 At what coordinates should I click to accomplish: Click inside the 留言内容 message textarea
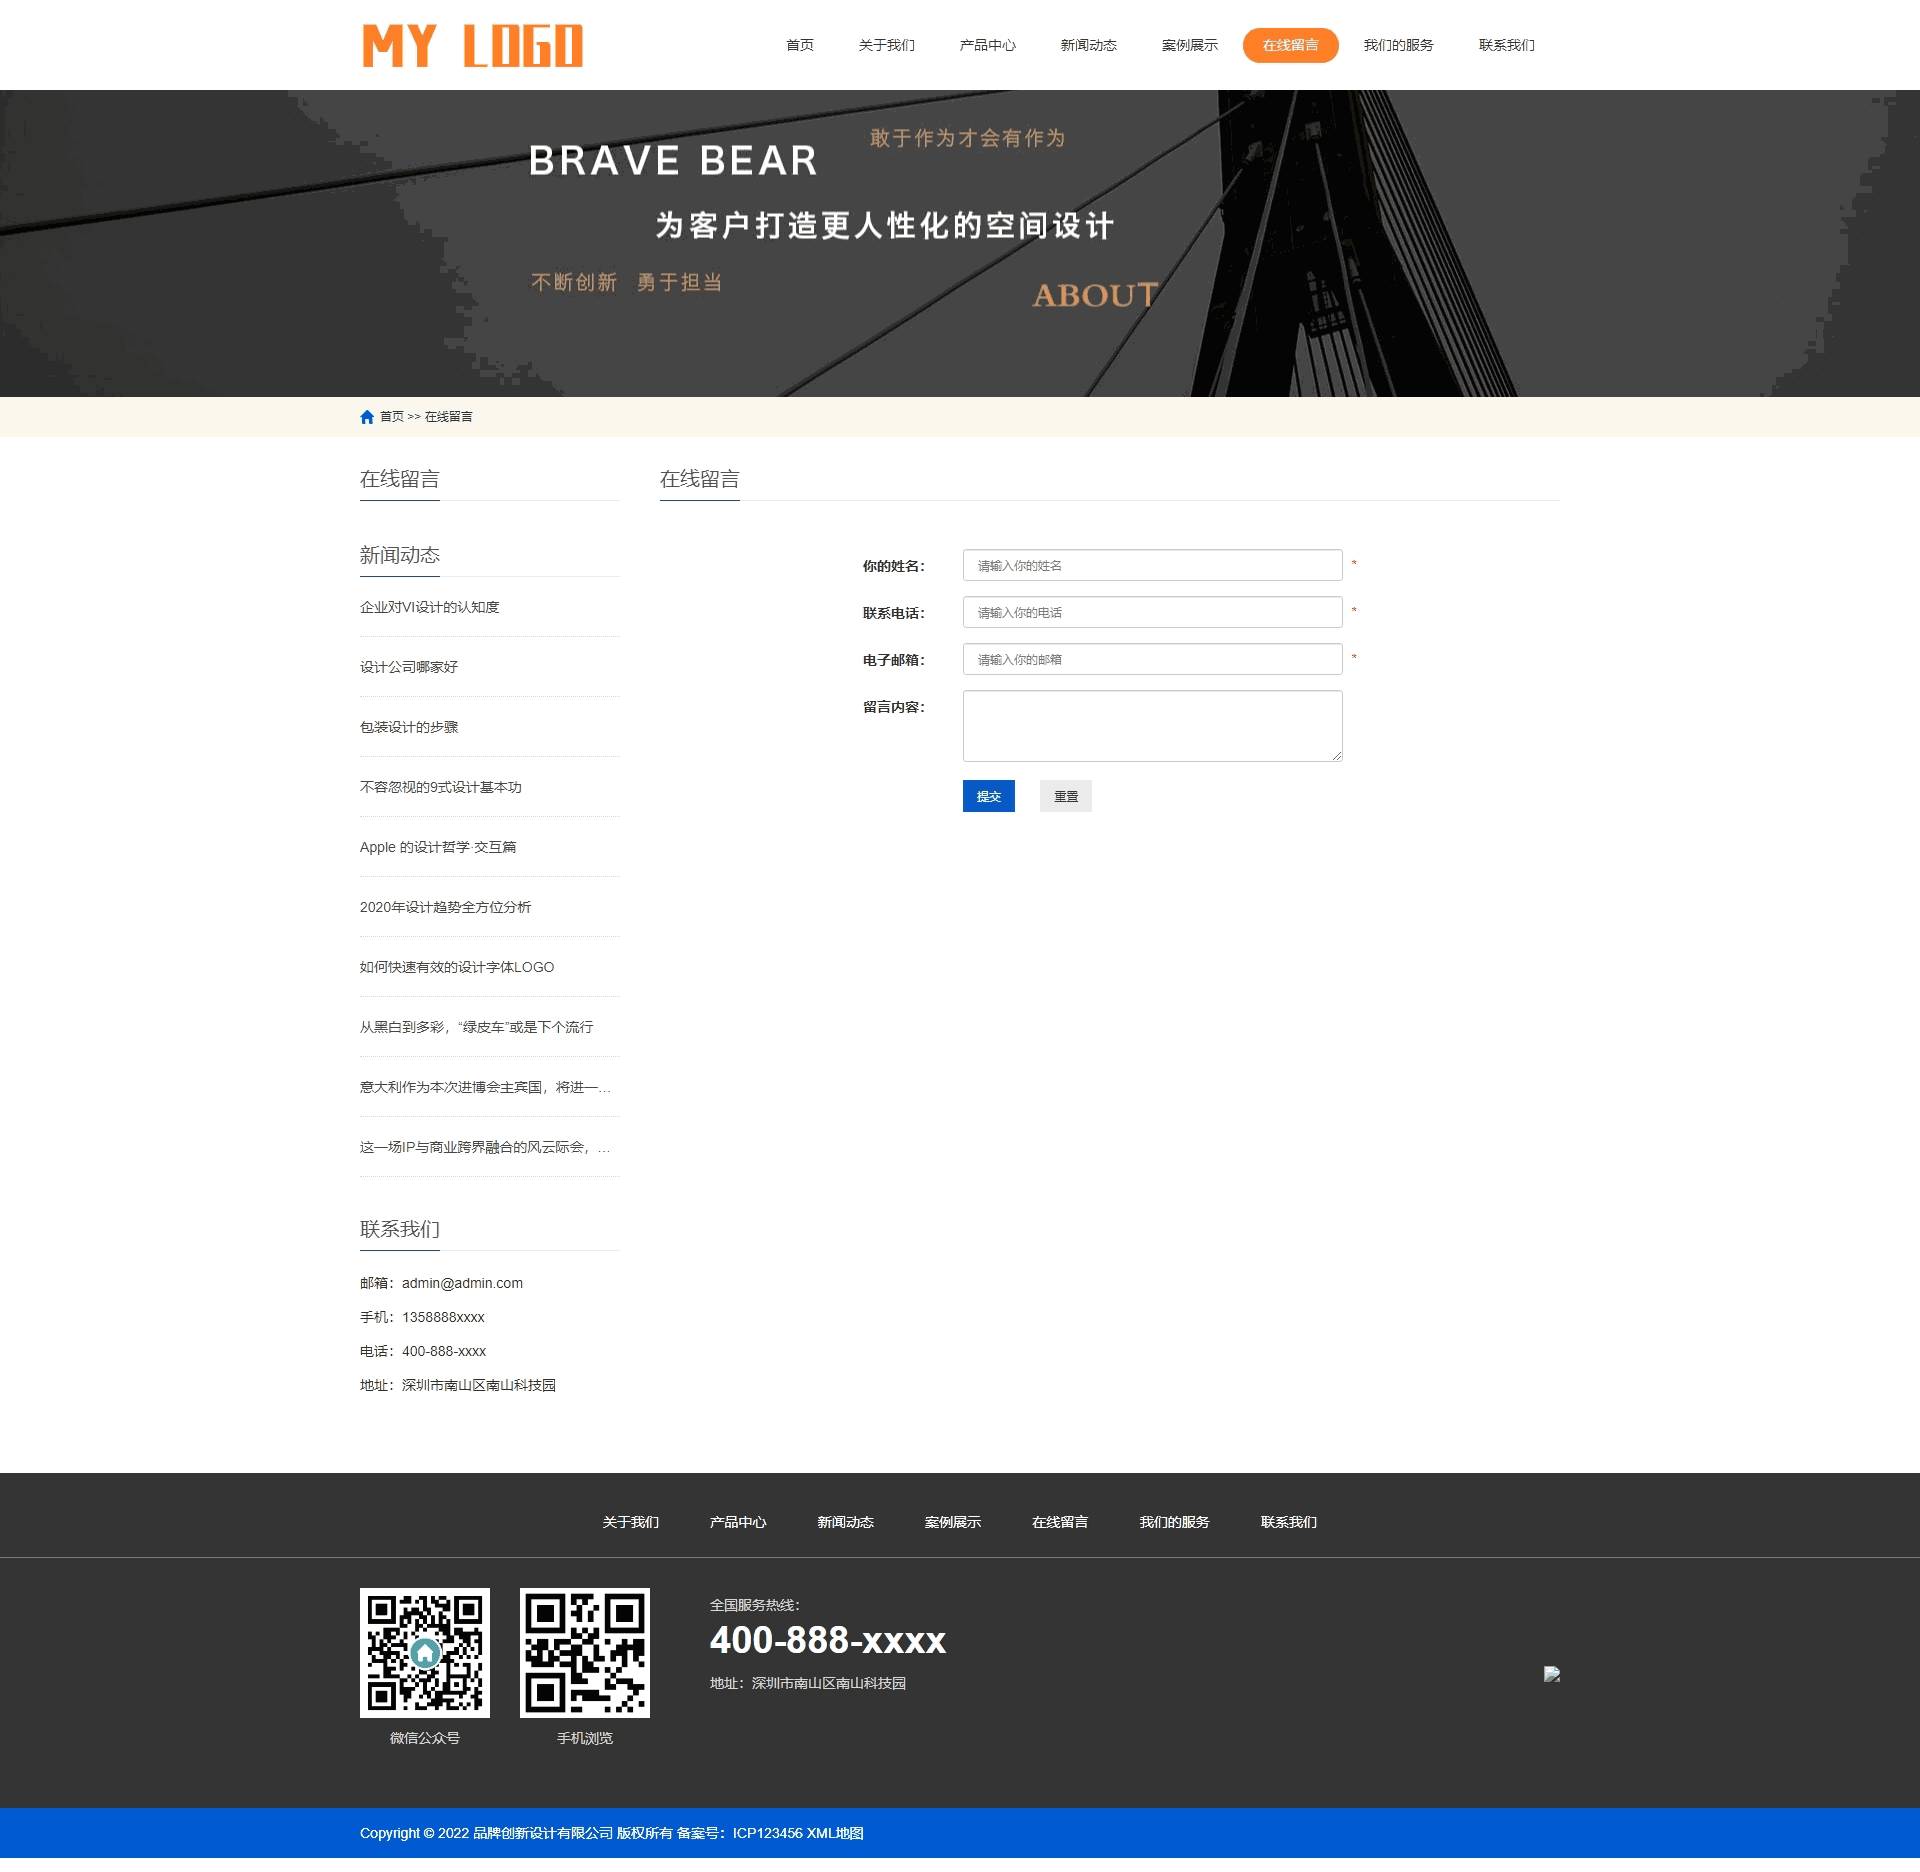pos(1152,725)
